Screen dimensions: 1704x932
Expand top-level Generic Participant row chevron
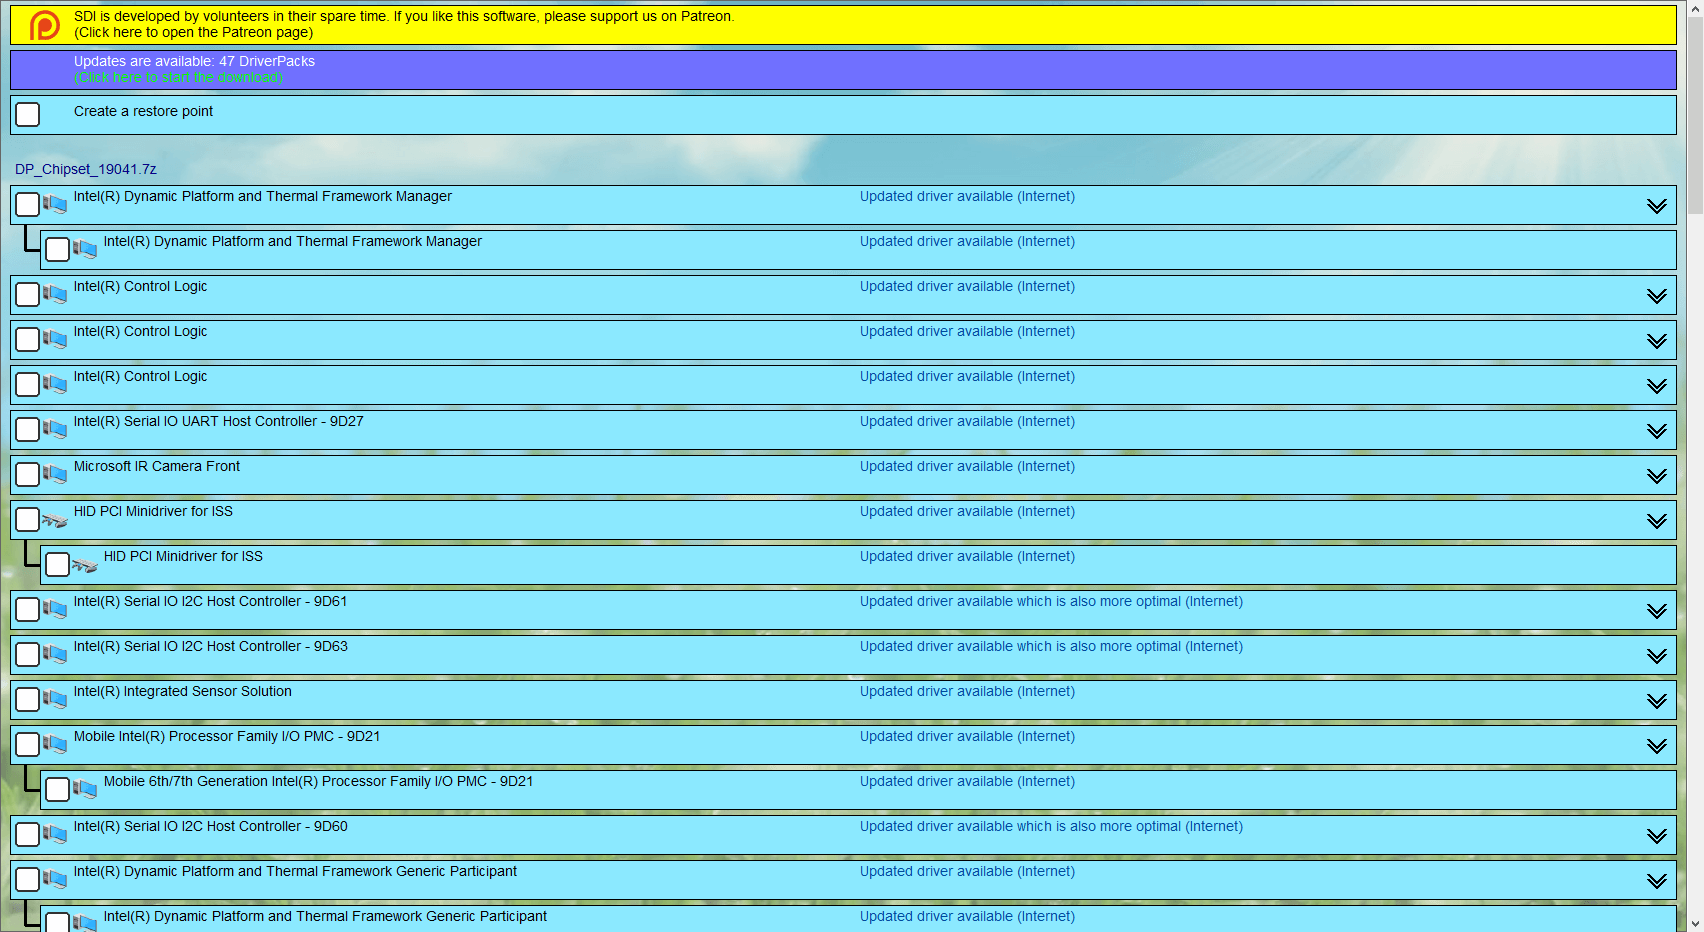coord(1657,881)
